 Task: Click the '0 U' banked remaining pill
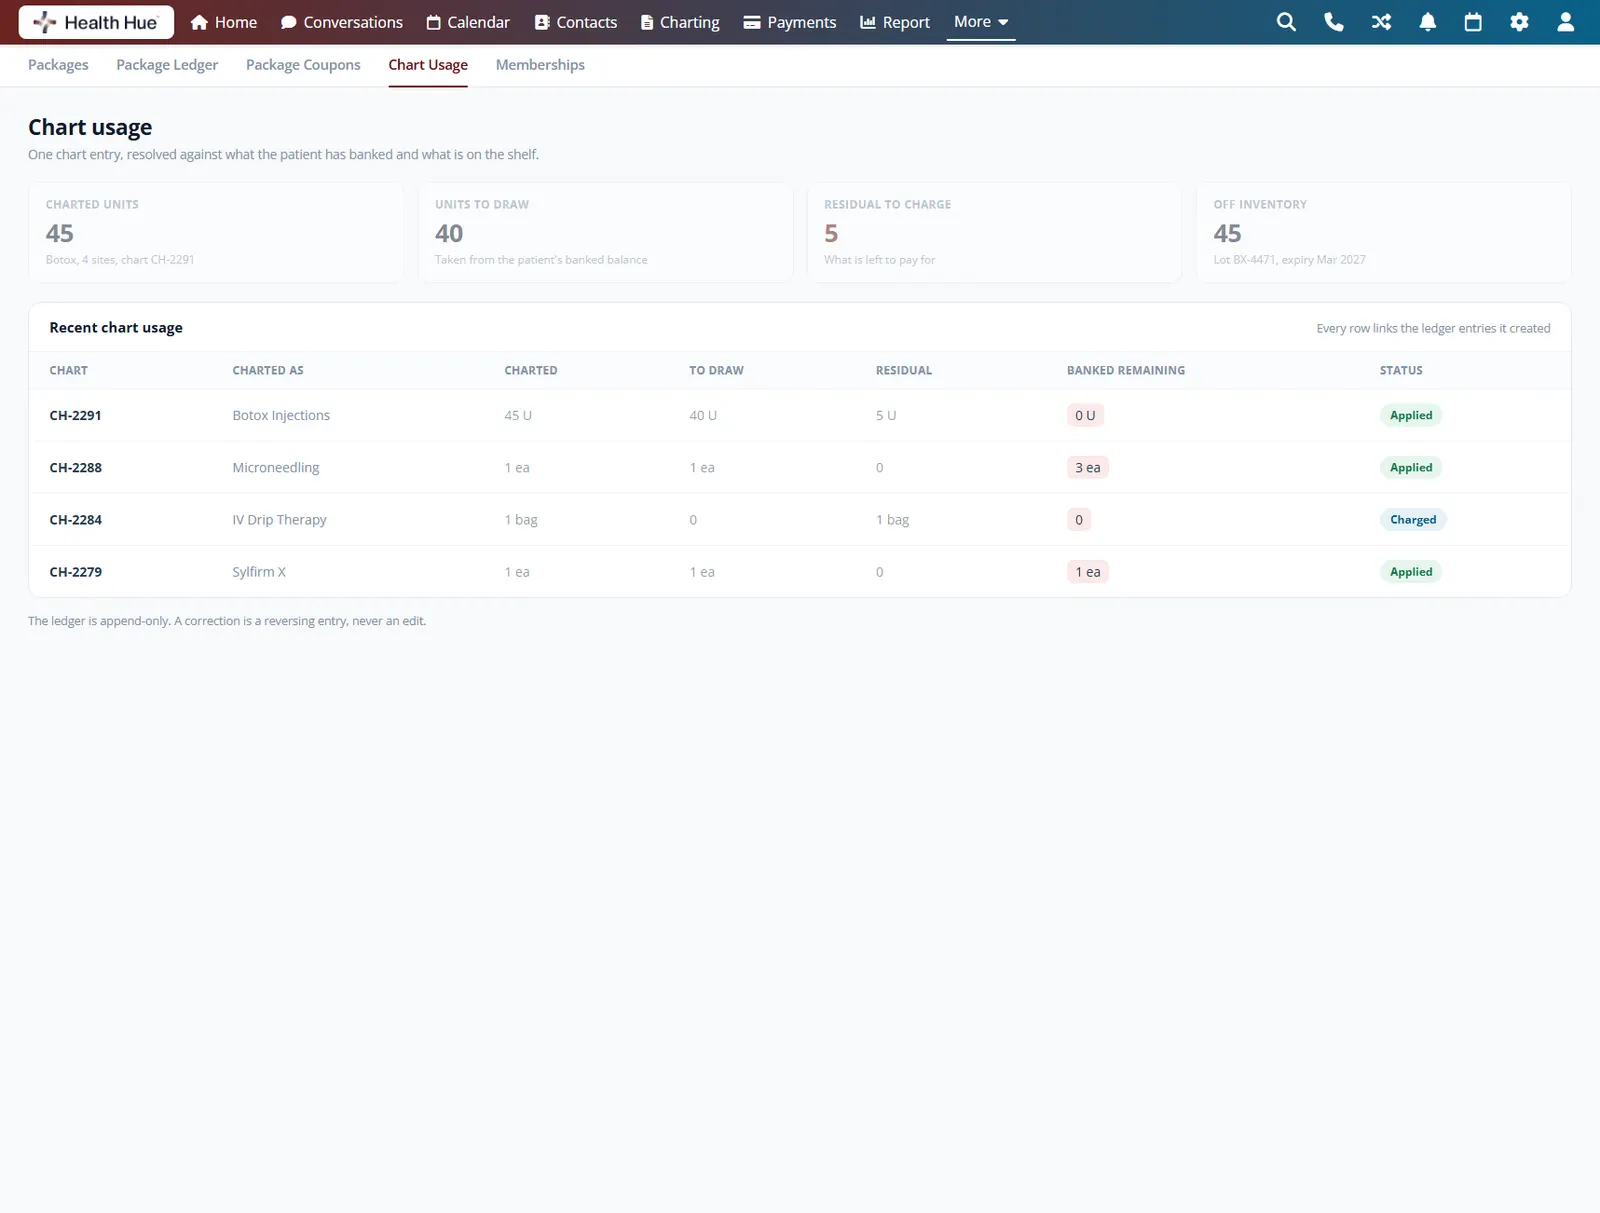coord(1085,415)
